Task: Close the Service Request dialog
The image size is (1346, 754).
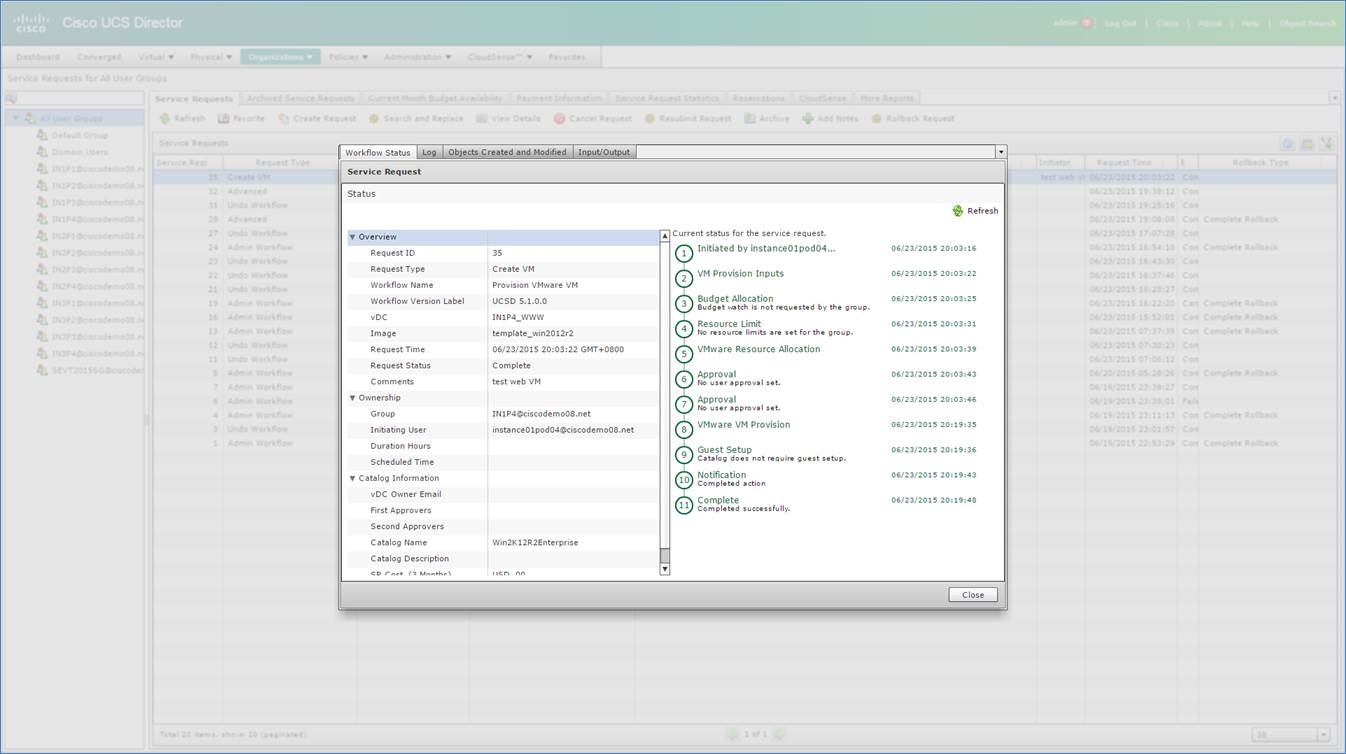Action: [972, 595]
